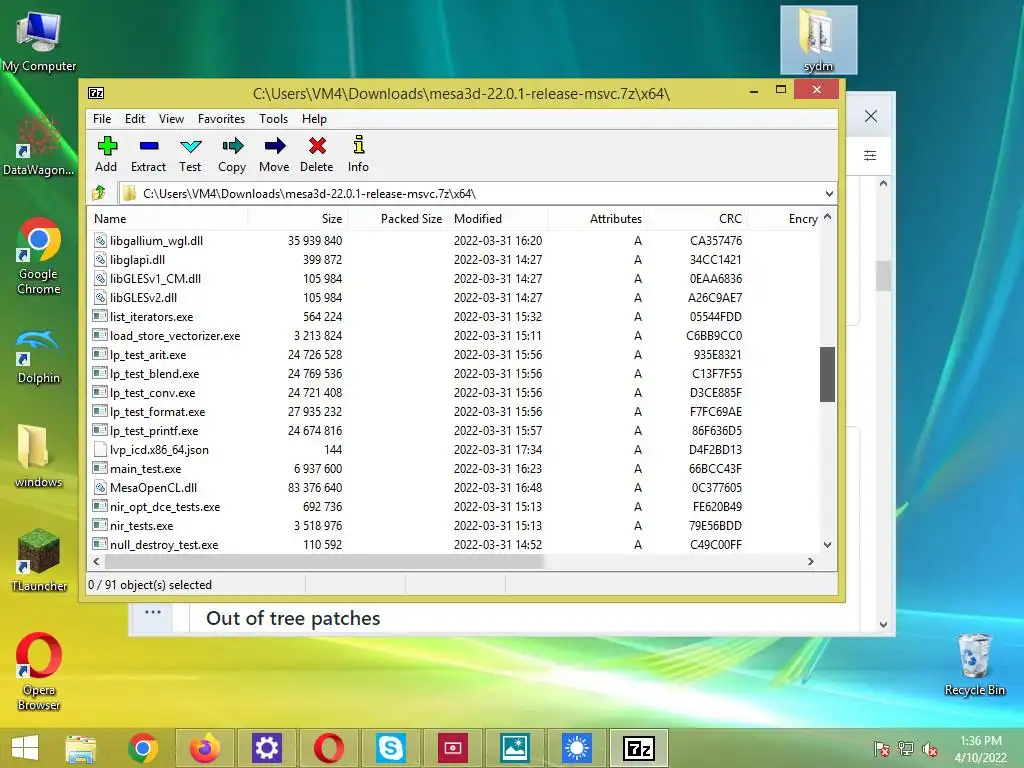
Task: Select list_iterators.exe file
Action: coord(151,317)
